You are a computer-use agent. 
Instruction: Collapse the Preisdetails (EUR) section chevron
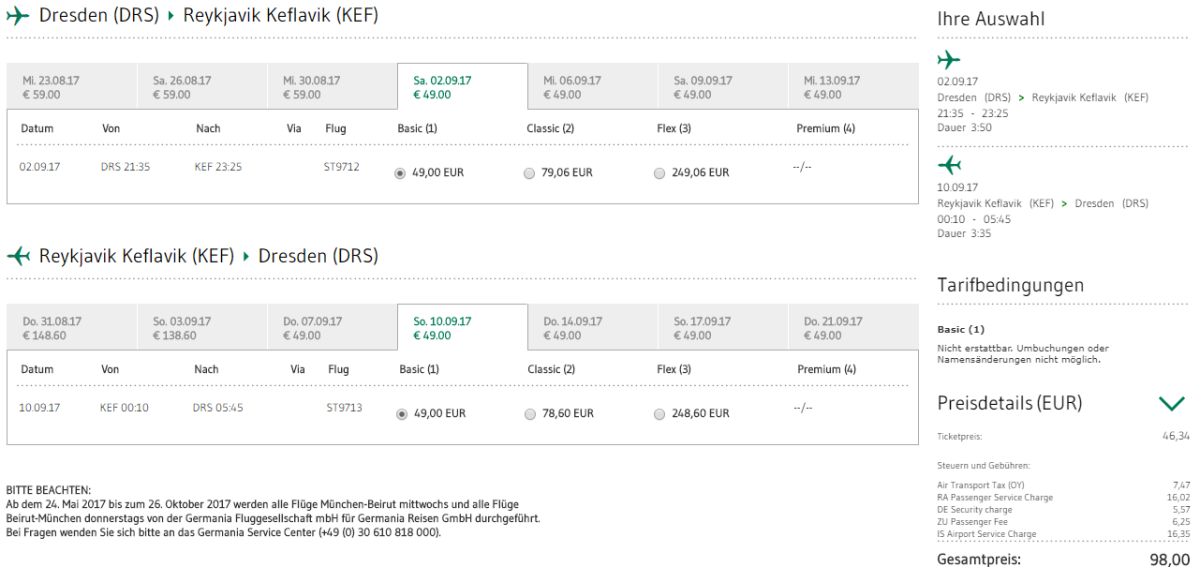tap(1171, 404)
